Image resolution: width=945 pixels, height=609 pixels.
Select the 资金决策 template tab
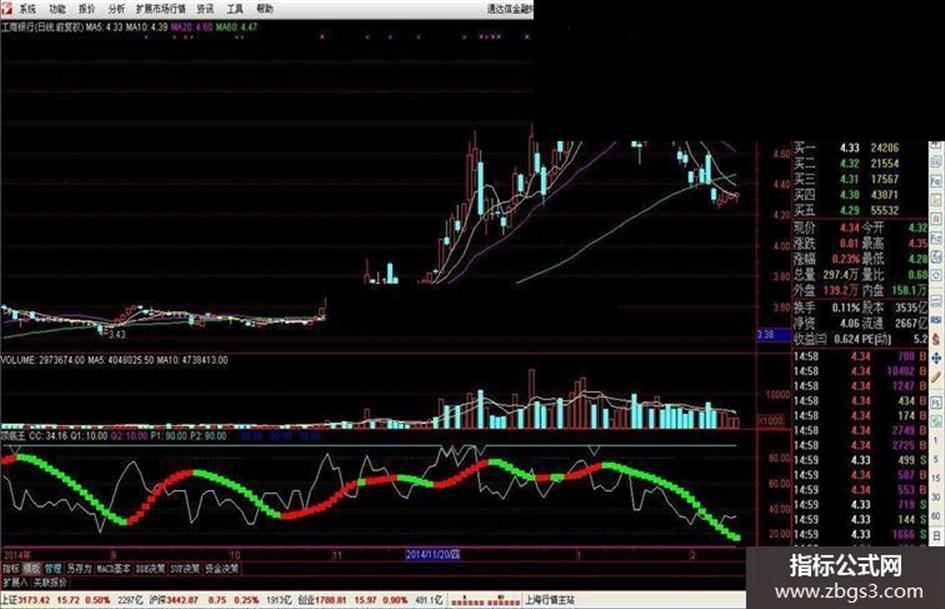(x=222, y=568)
